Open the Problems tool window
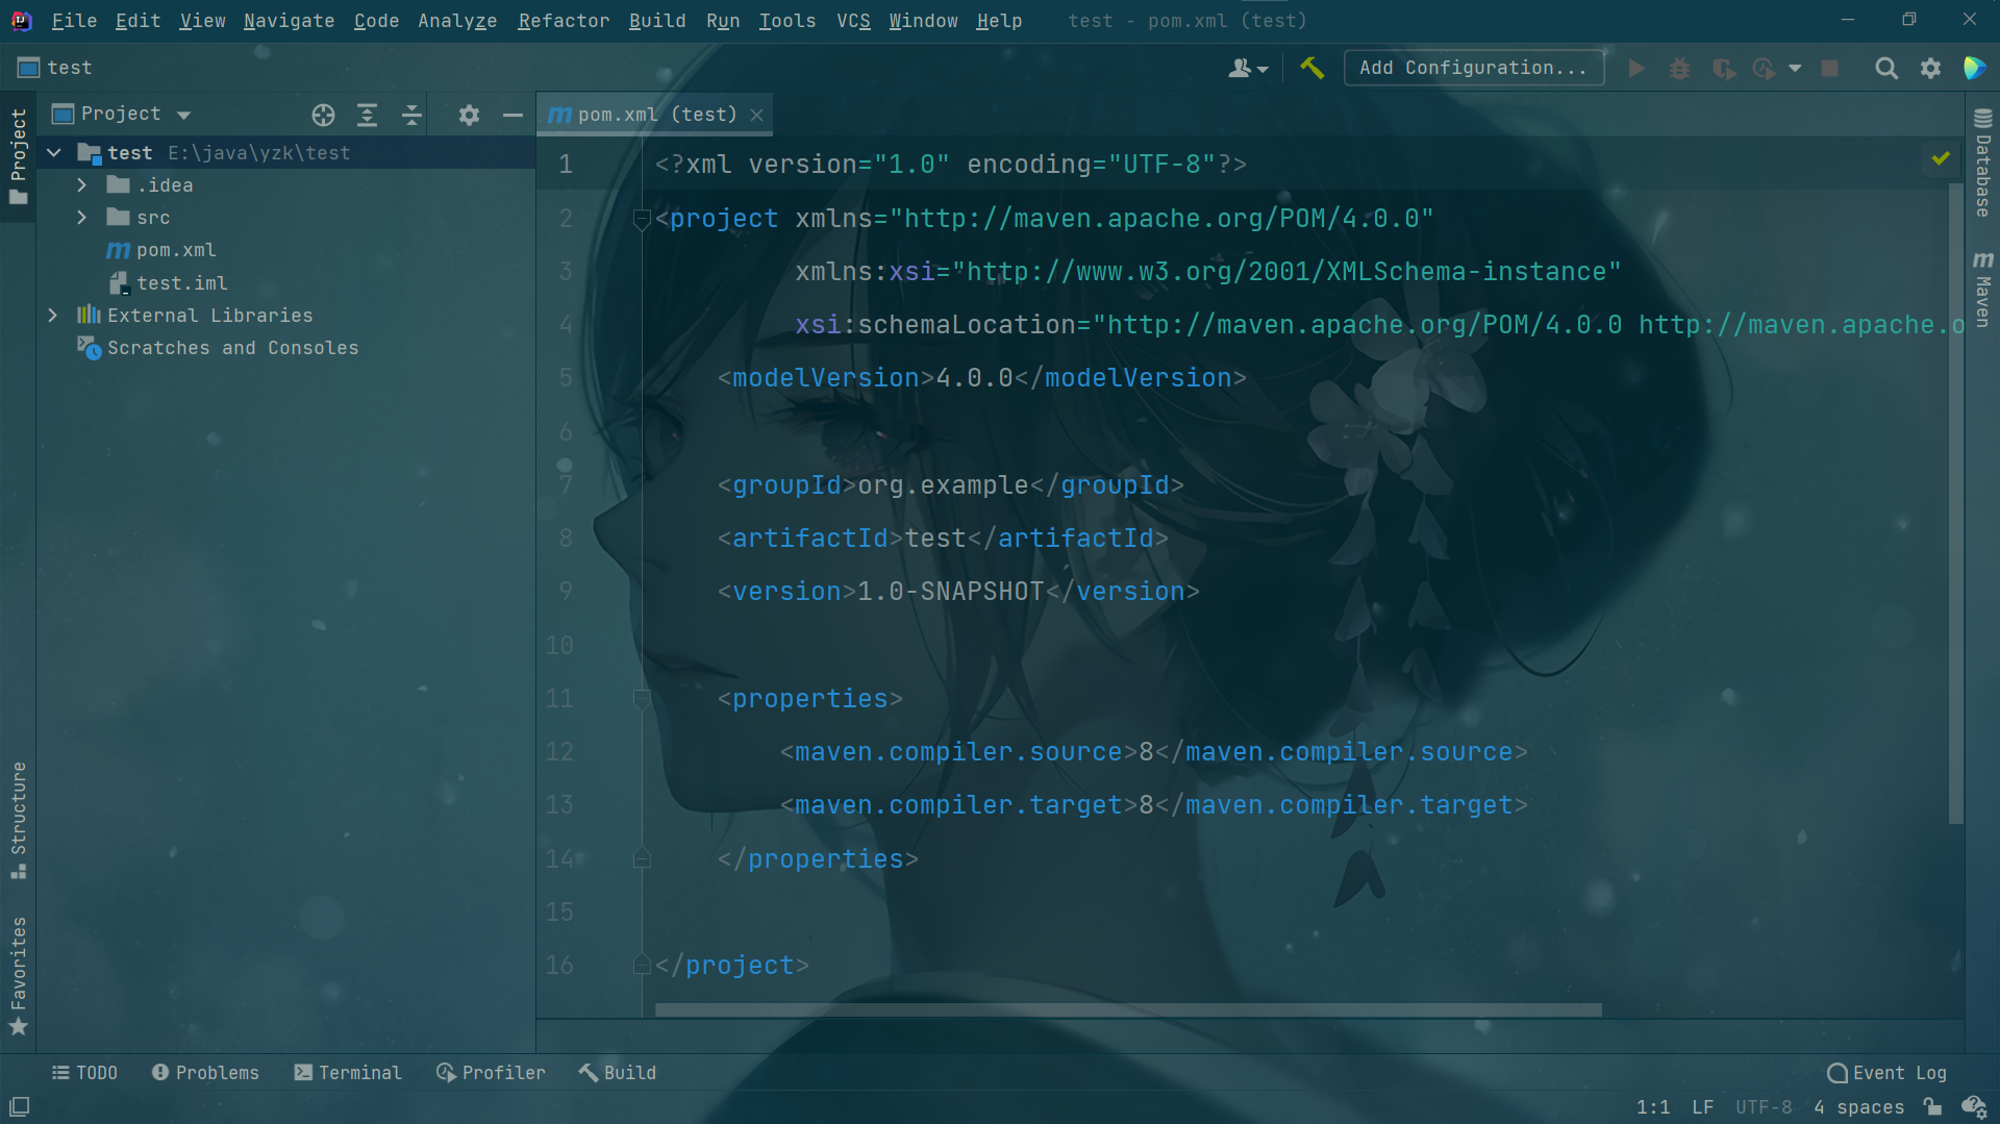Screen dimensions: 2000x1124 pos(205,1073)
